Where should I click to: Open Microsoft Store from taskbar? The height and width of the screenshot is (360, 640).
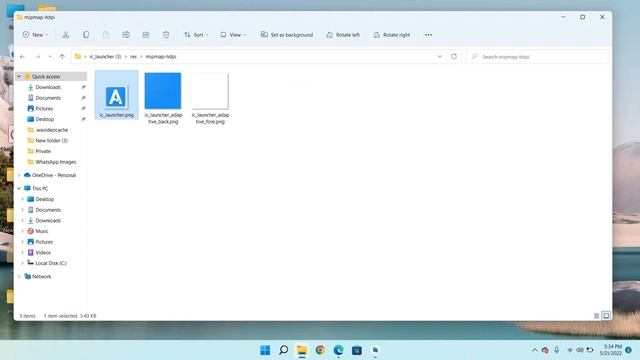click(x=357, y=350)
